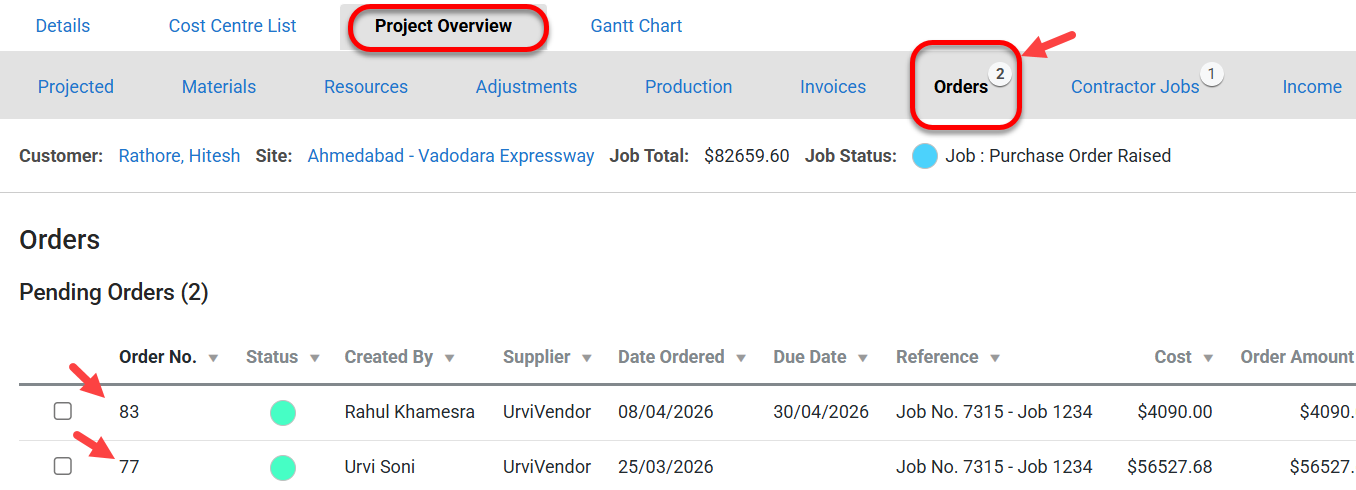The width and height of the screenshot is (1356, 490).
Task: Switch to the Gantt Chart tab
Action: 636,26
